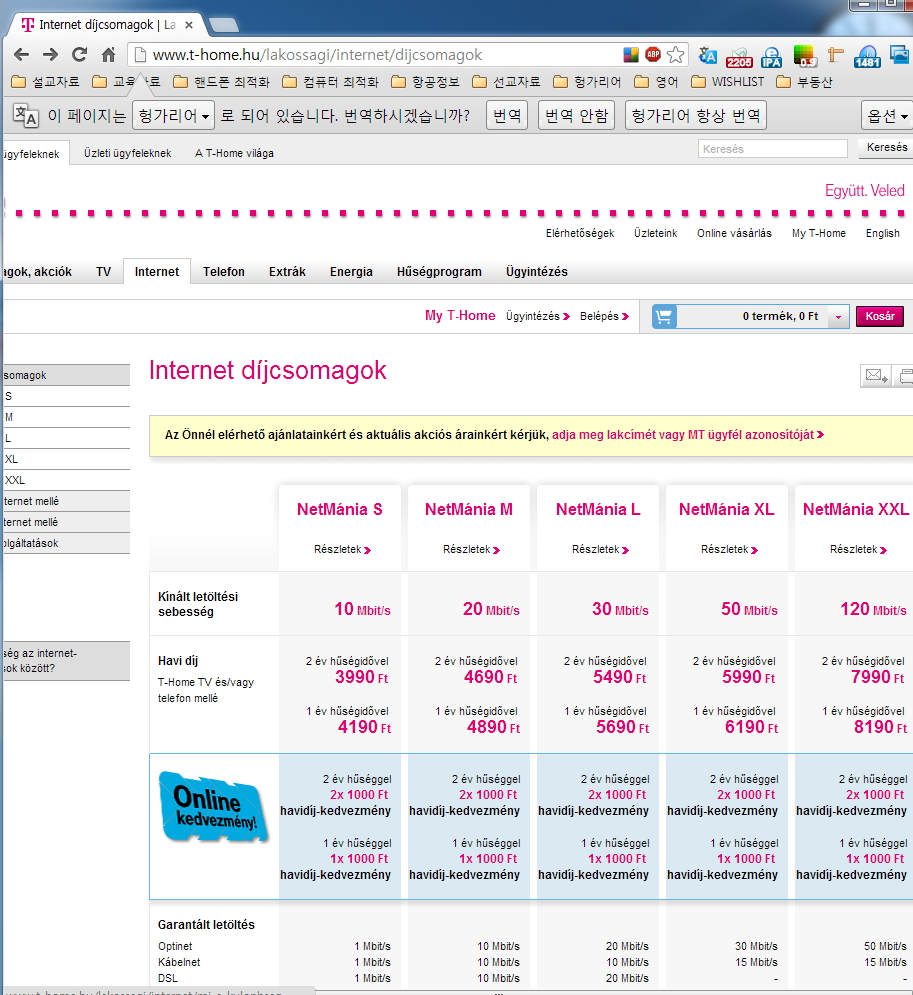
Task: Click the Online kedvezmény badge
Action: (x=213, y=808)
